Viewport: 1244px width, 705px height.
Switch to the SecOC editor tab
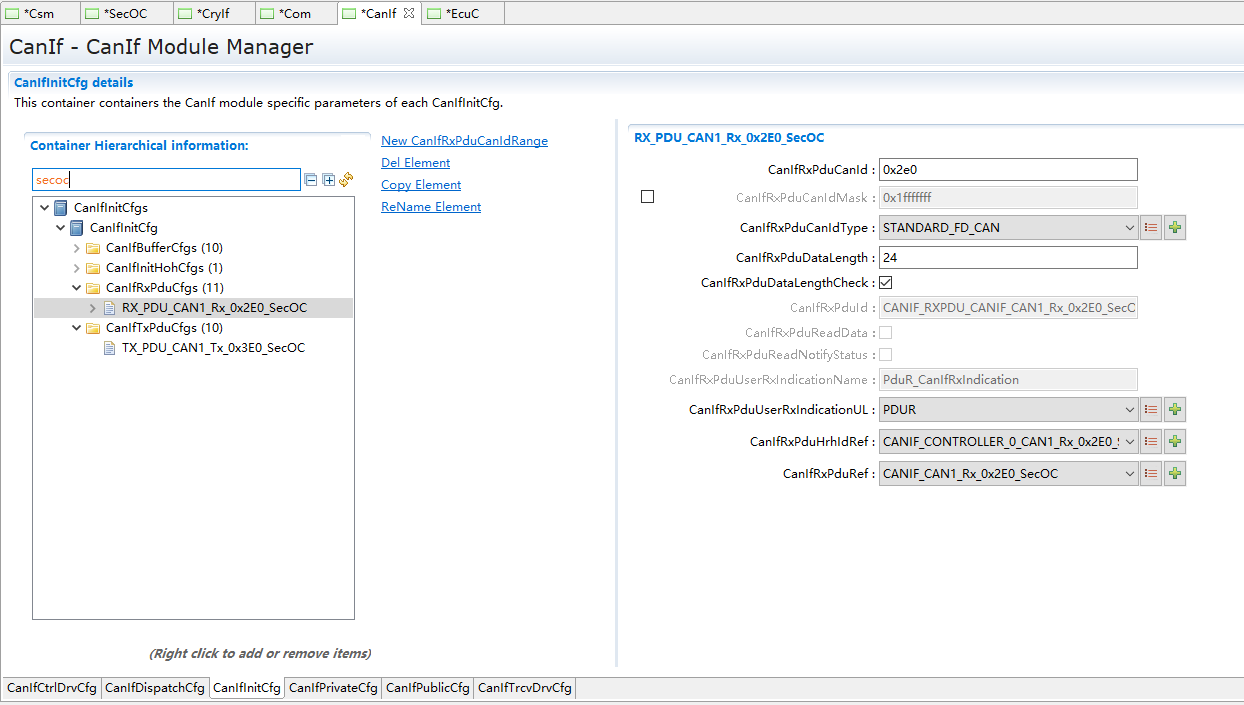(125, 14)
